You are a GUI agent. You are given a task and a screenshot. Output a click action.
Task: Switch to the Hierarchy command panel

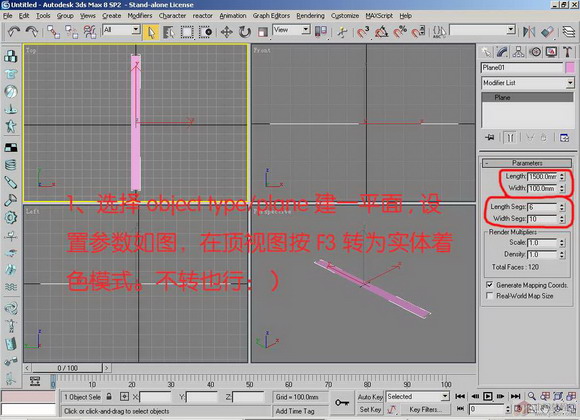[518, 52]
